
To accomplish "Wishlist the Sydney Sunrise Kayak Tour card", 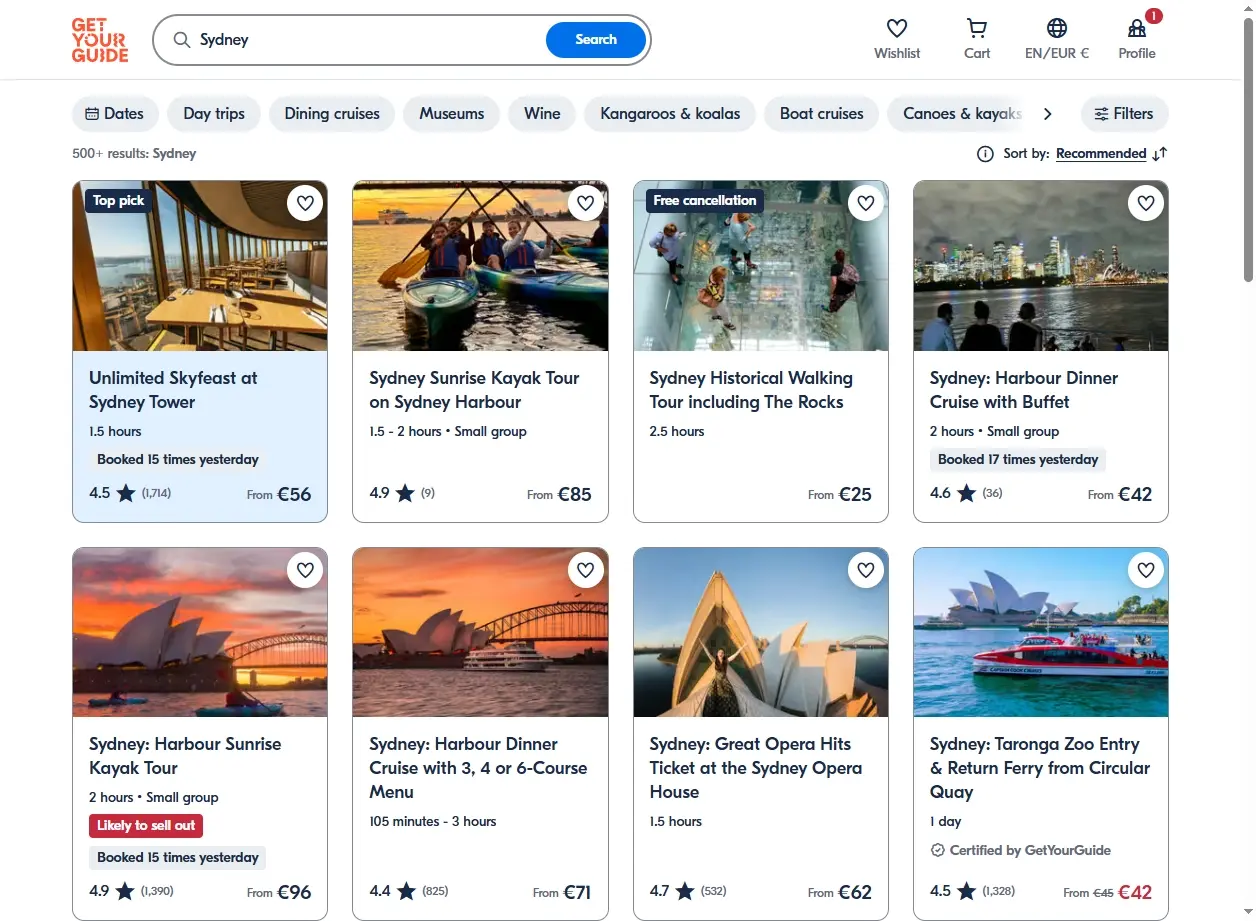I will pos(585,204).
